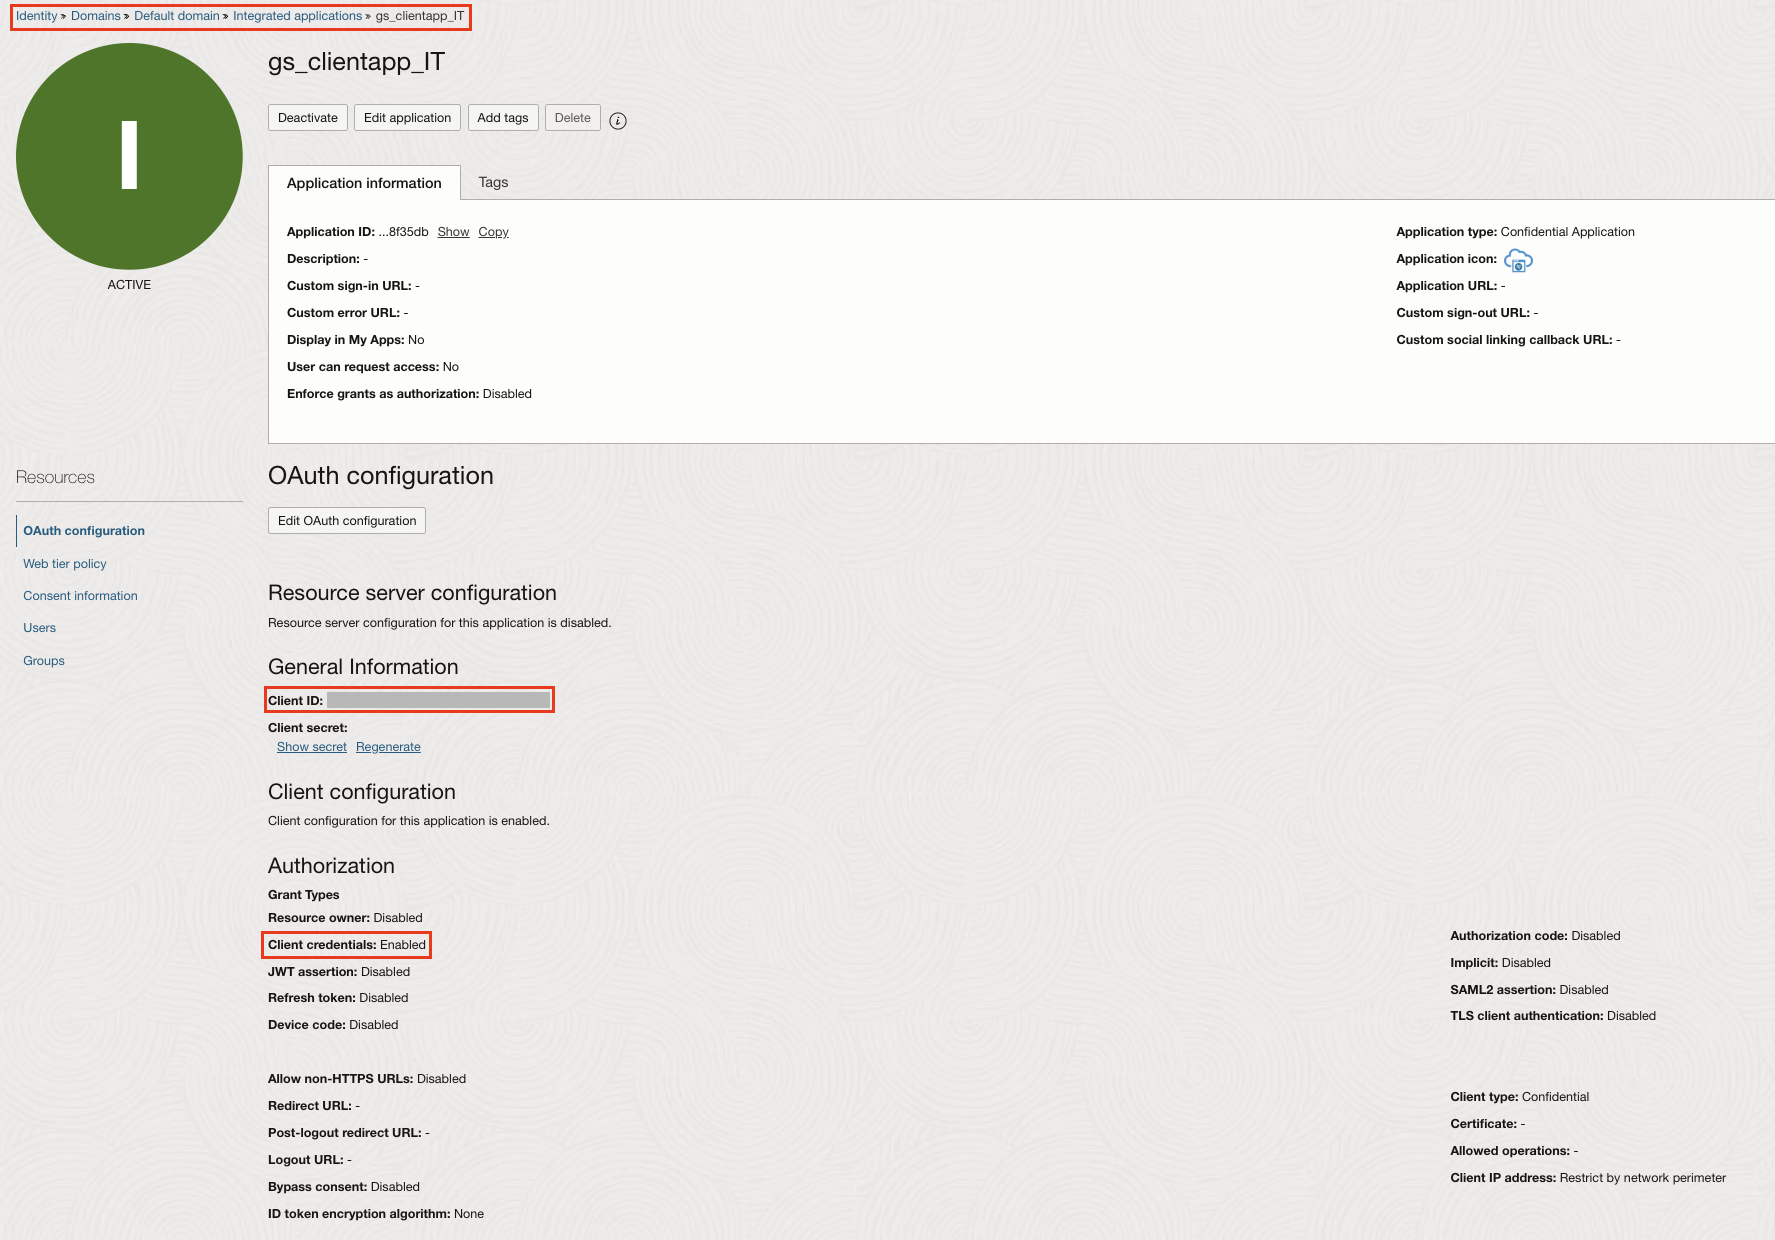
Task: Open the Application information tab
Action: 363,182
